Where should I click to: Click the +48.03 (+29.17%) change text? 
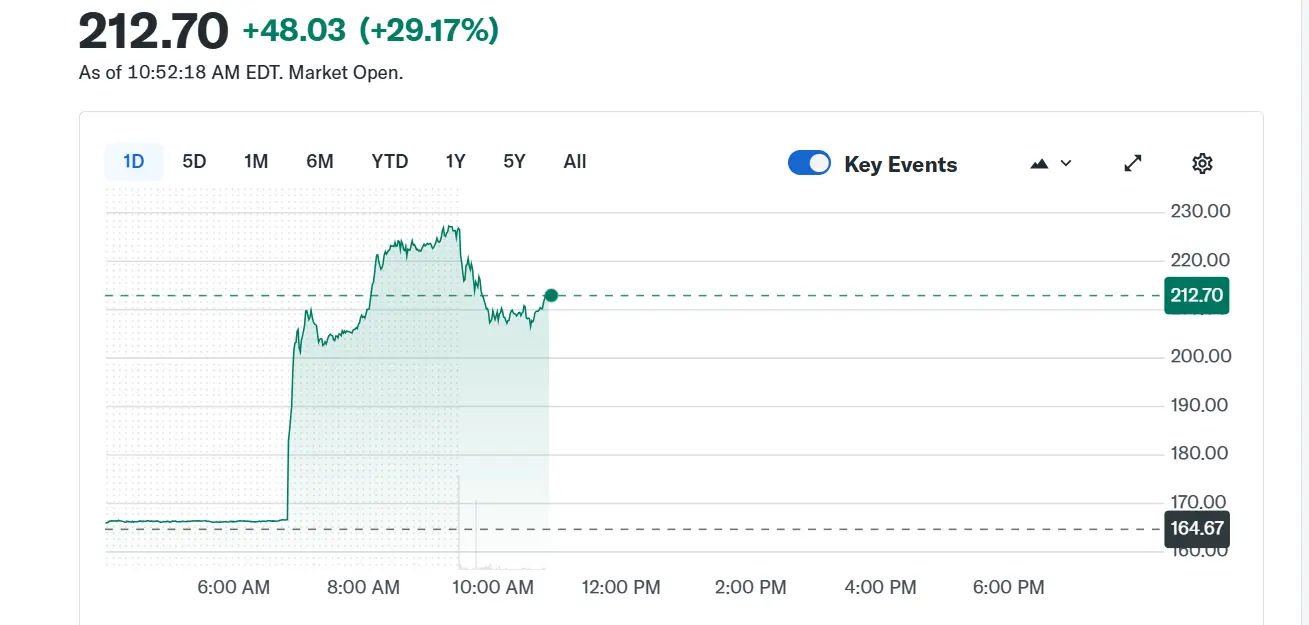click(x=370, y=32)
